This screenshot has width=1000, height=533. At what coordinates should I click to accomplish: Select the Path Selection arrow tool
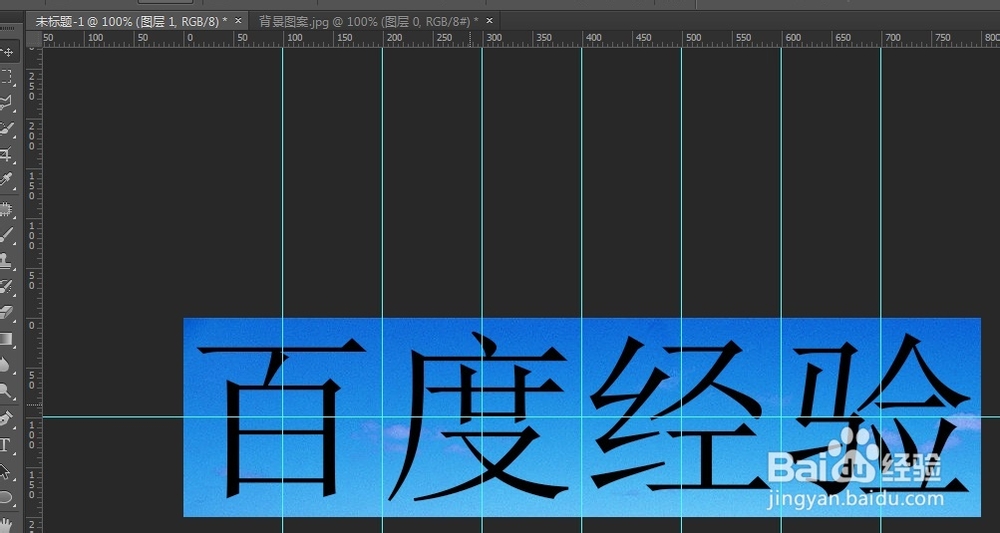pos(6,471)
